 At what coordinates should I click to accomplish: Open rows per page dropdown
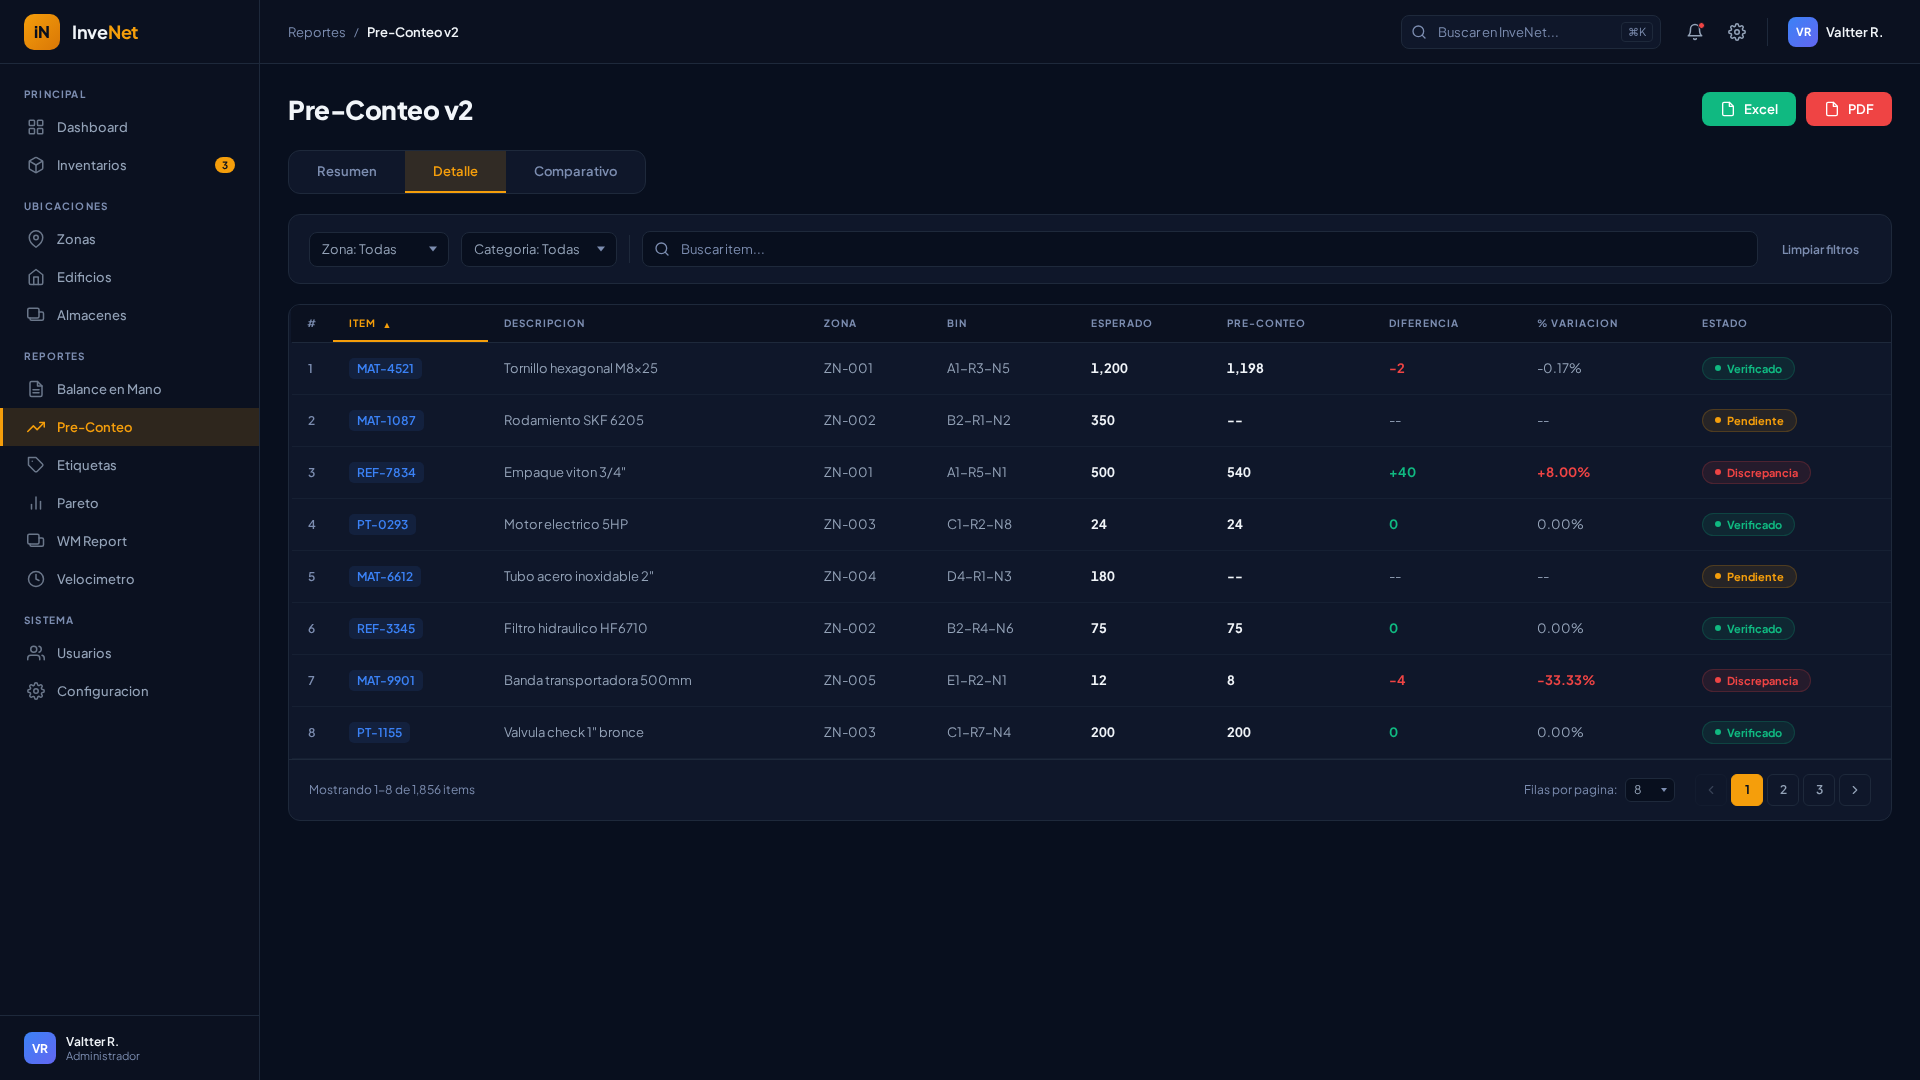[1649, 790]
